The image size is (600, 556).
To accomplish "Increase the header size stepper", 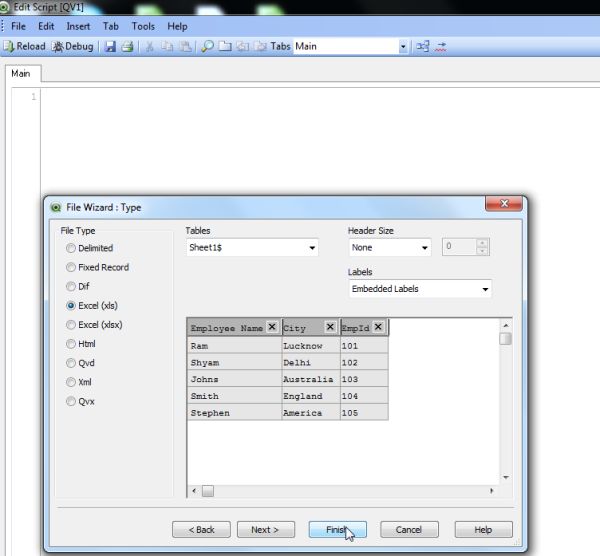I will pos(483,243).
